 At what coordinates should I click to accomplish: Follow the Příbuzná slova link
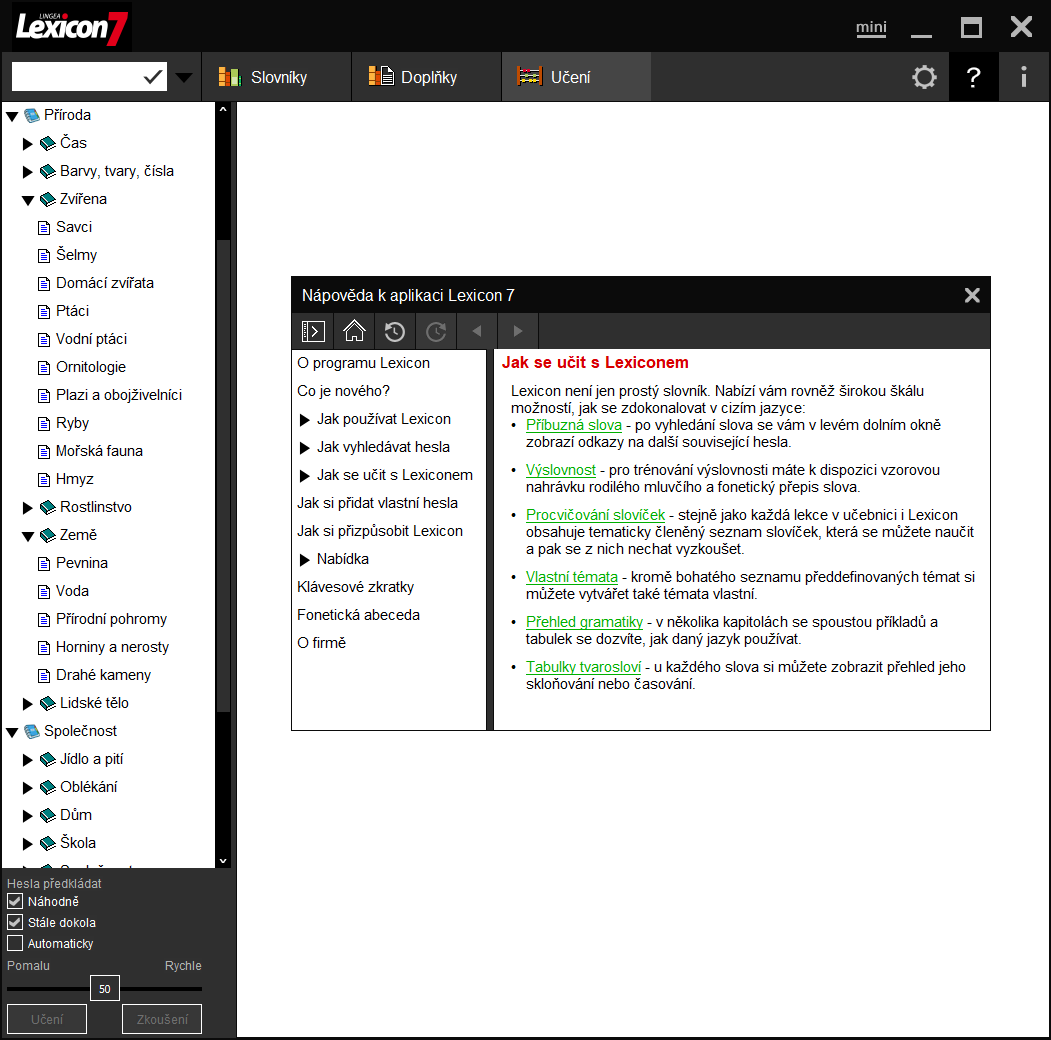tap(574, 425)
